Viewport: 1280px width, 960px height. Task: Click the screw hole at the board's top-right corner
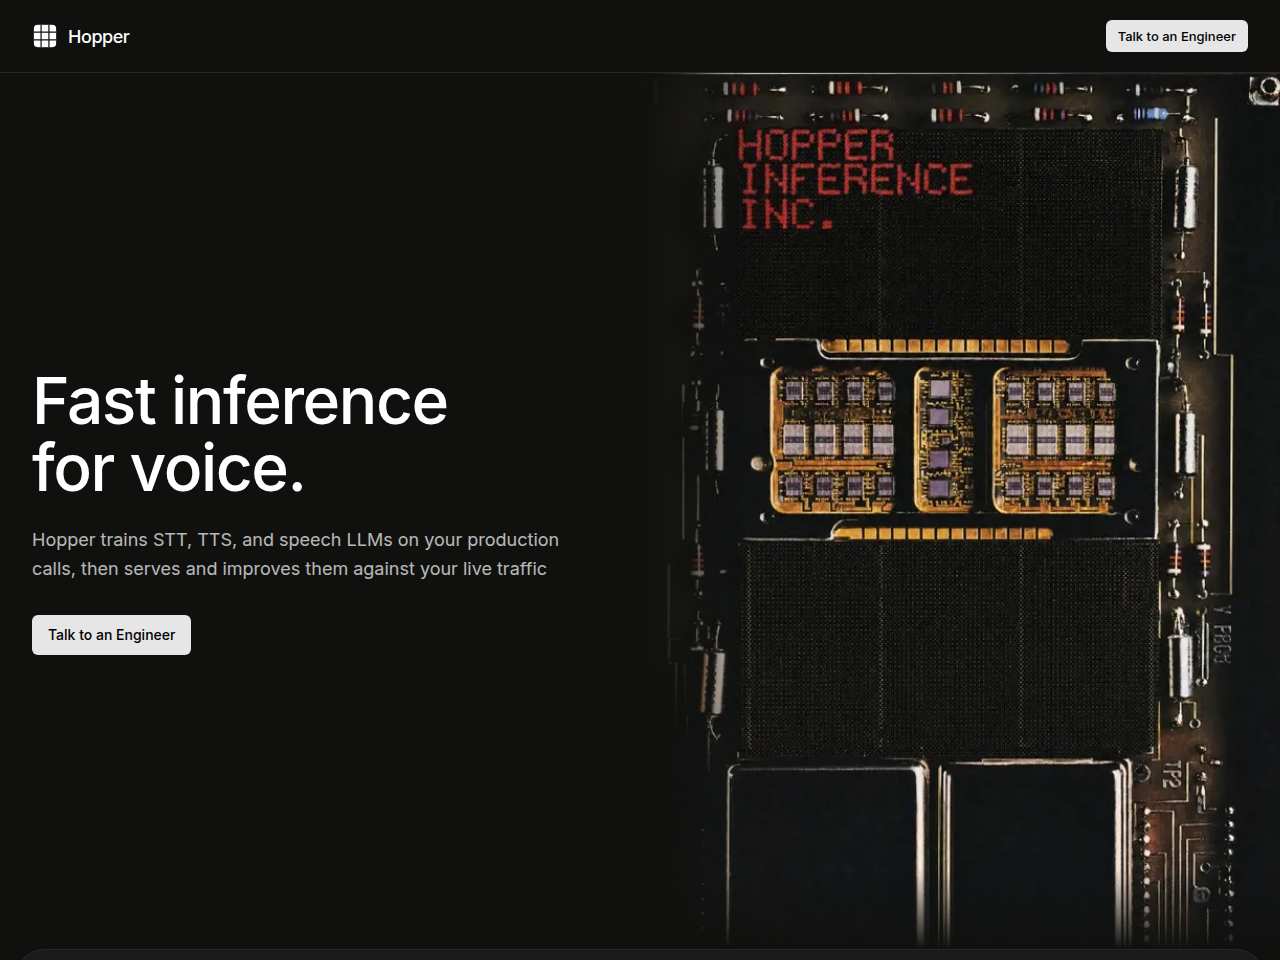(1265, 91)
